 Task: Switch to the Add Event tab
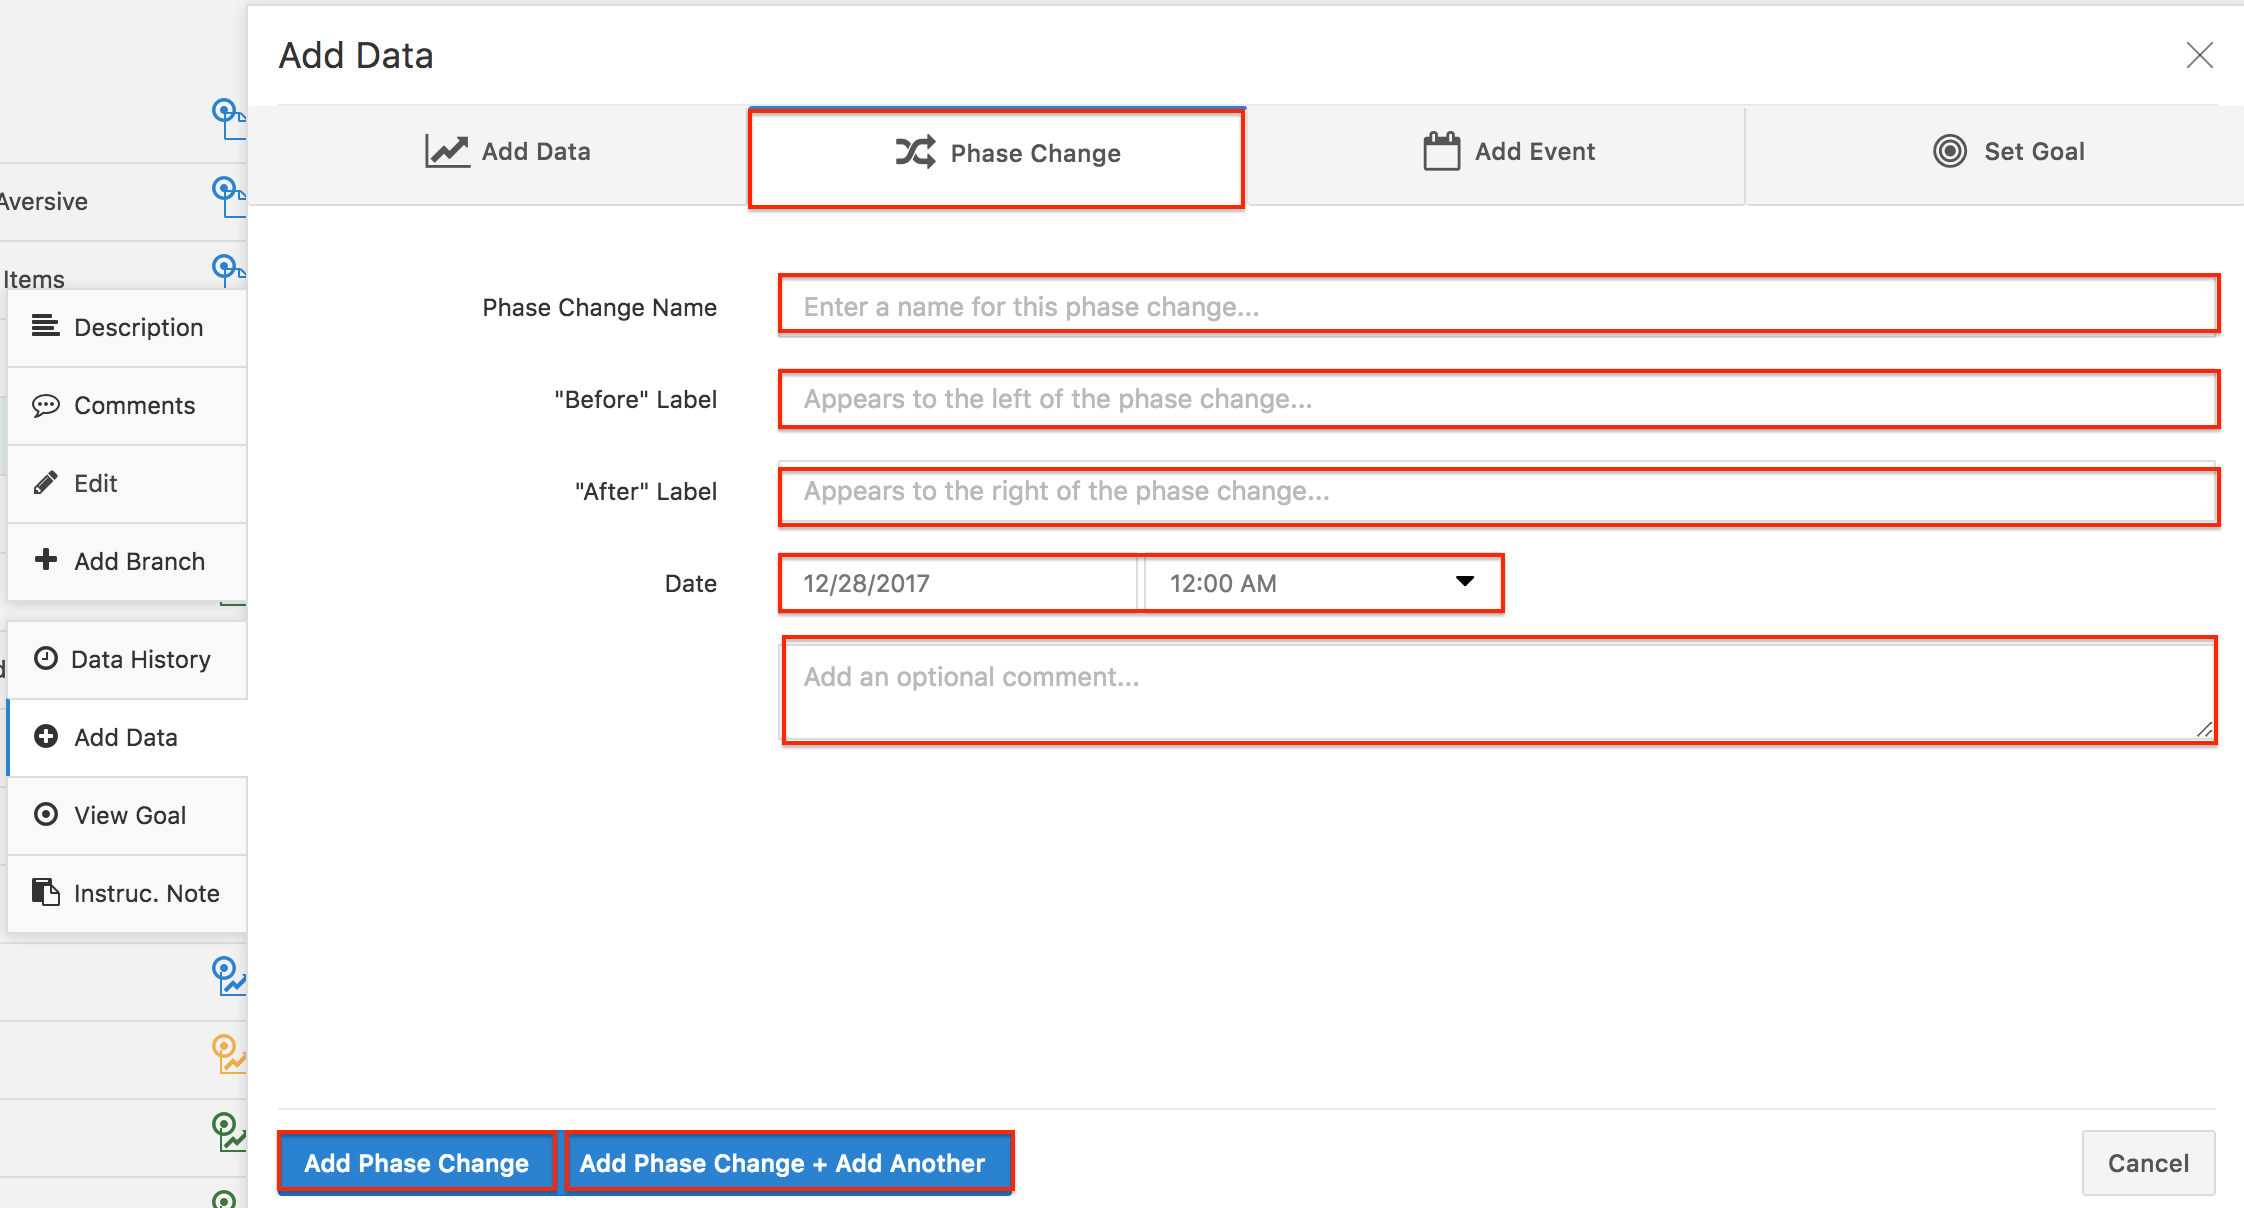coord(1509,151)
